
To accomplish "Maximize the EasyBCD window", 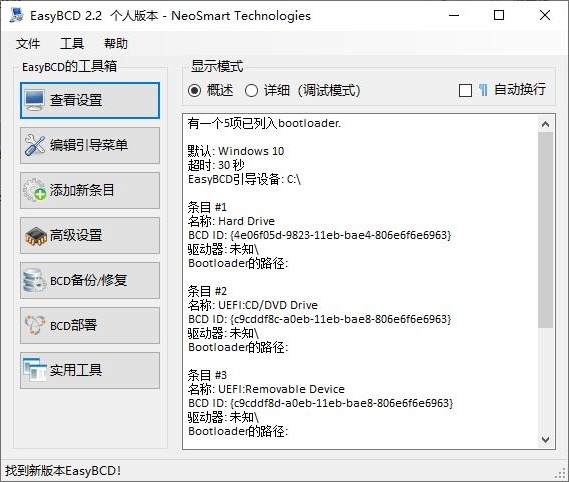I will click(x=499, y=16).
